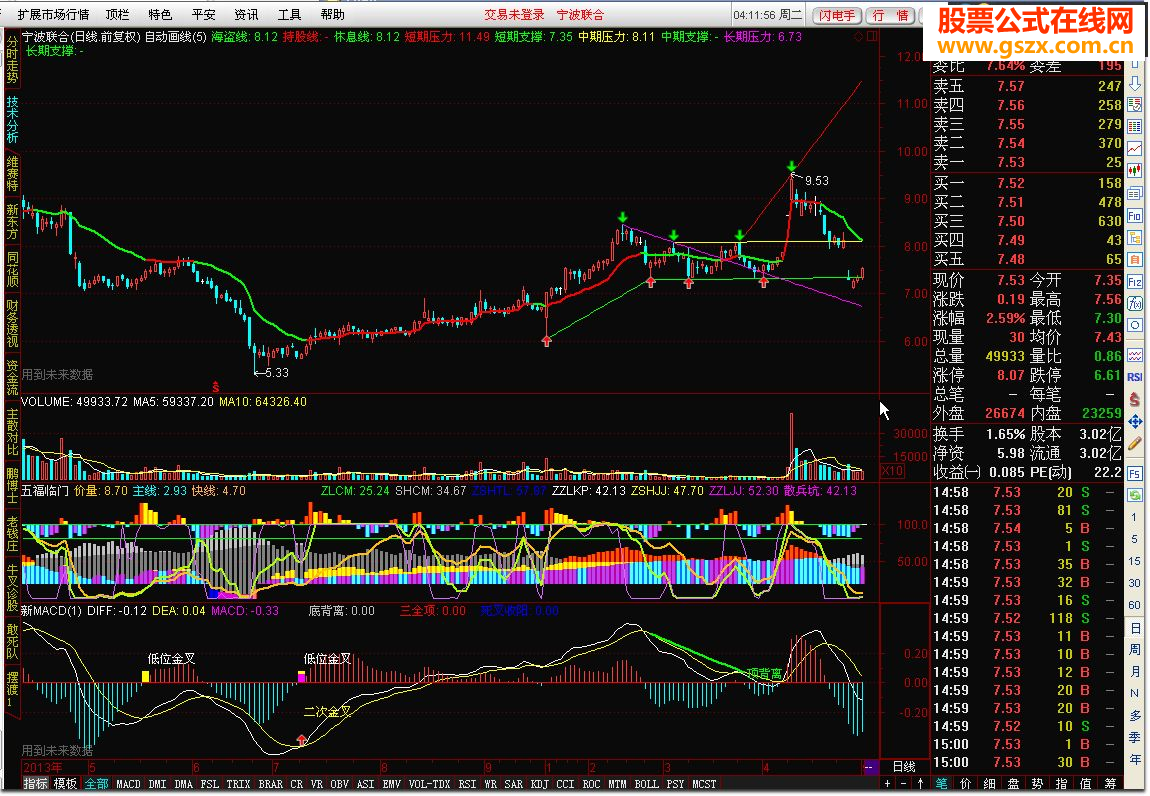Open the quote list with checkmark icon

(1135, 105)
